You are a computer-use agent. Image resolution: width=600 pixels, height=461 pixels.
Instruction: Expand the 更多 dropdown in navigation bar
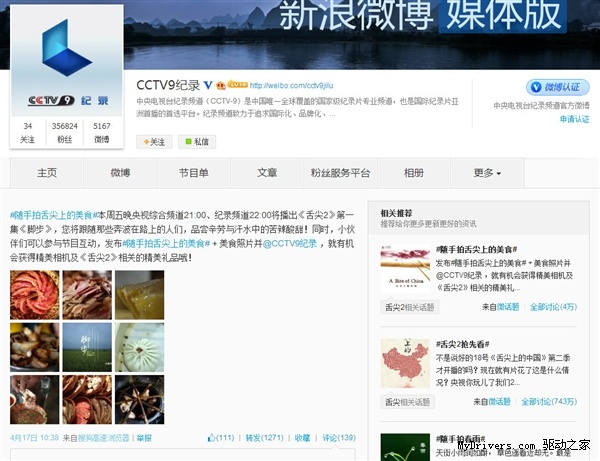tap(487, 173)
